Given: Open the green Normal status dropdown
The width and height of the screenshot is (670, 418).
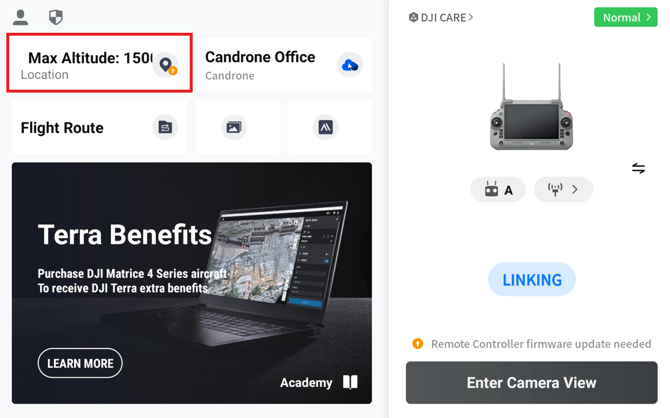Looking at the screenshot, I should [626, 18].
